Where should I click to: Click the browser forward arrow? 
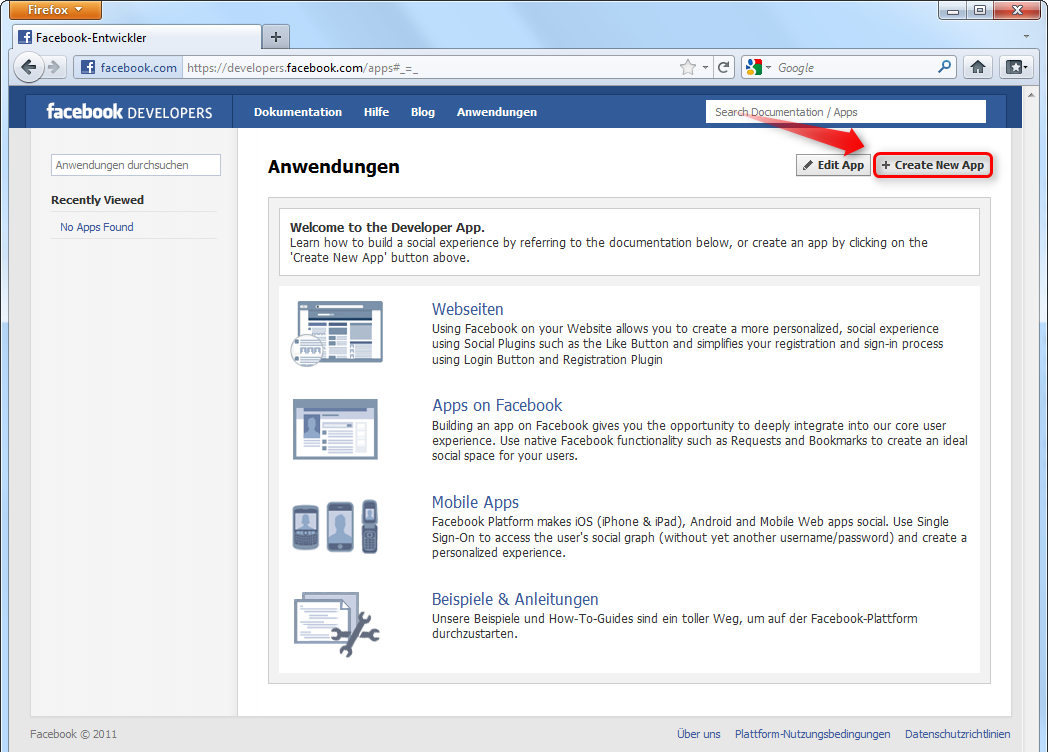click(x=55, y=67)
